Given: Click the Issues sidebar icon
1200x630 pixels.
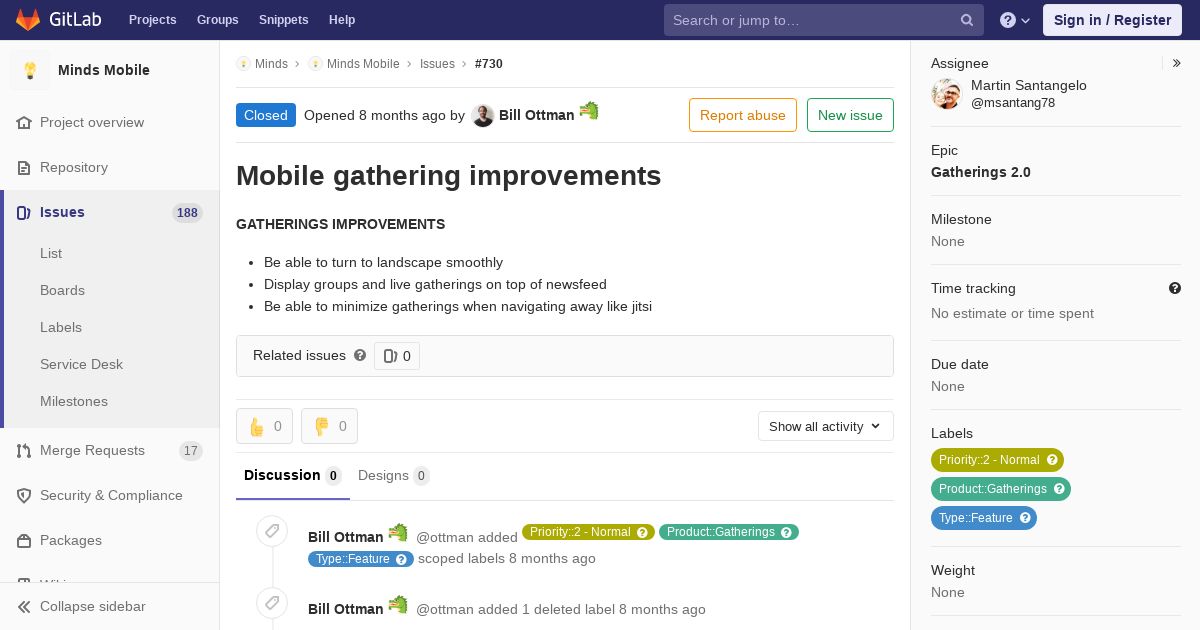Looking at the screenshot, I should pyautogui.click(x=25, y=212).
